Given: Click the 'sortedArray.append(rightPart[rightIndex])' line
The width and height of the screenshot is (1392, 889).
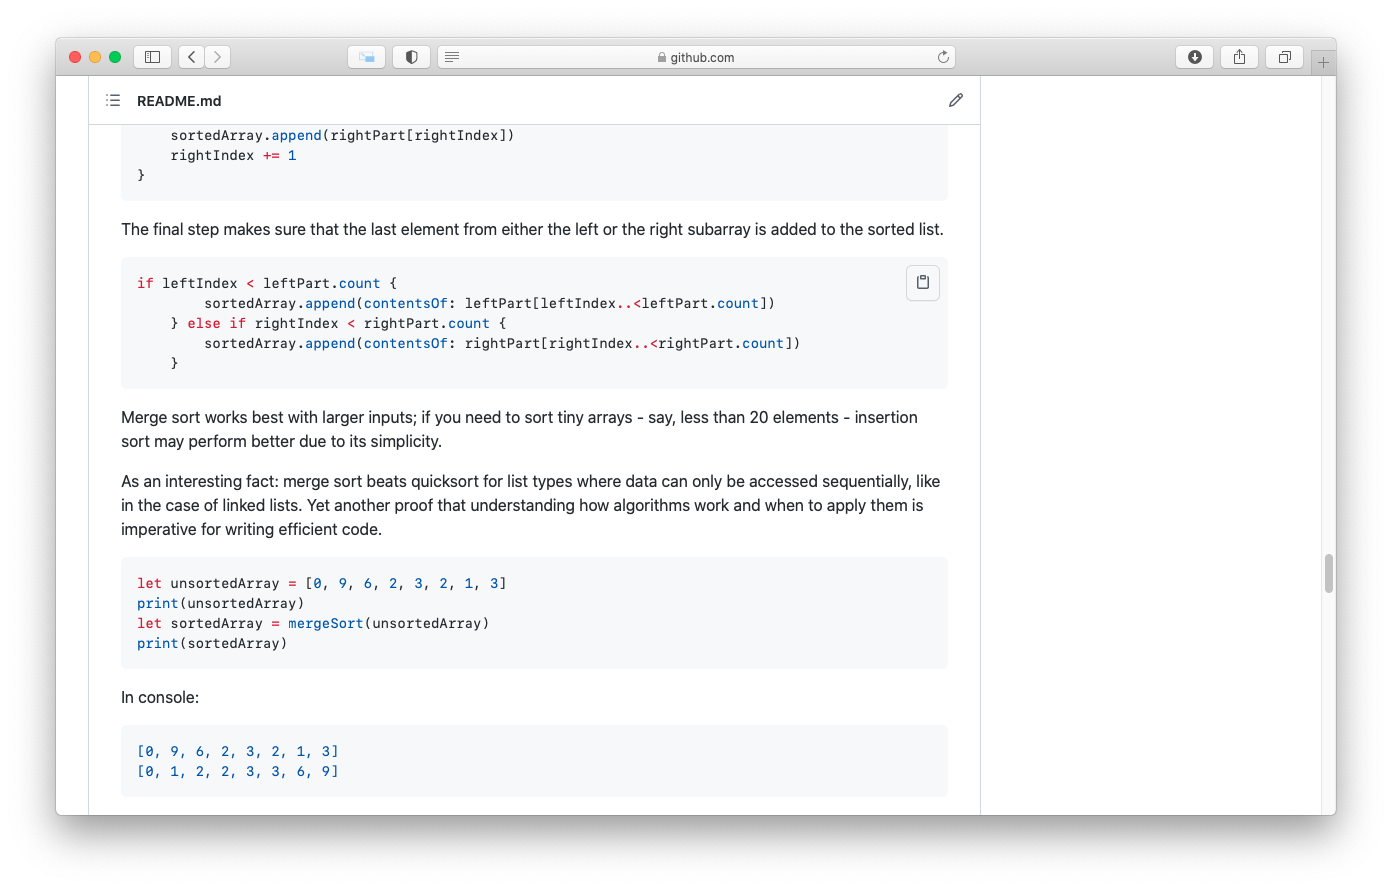Looking at the screenshot, I should [x=342, y=135].
